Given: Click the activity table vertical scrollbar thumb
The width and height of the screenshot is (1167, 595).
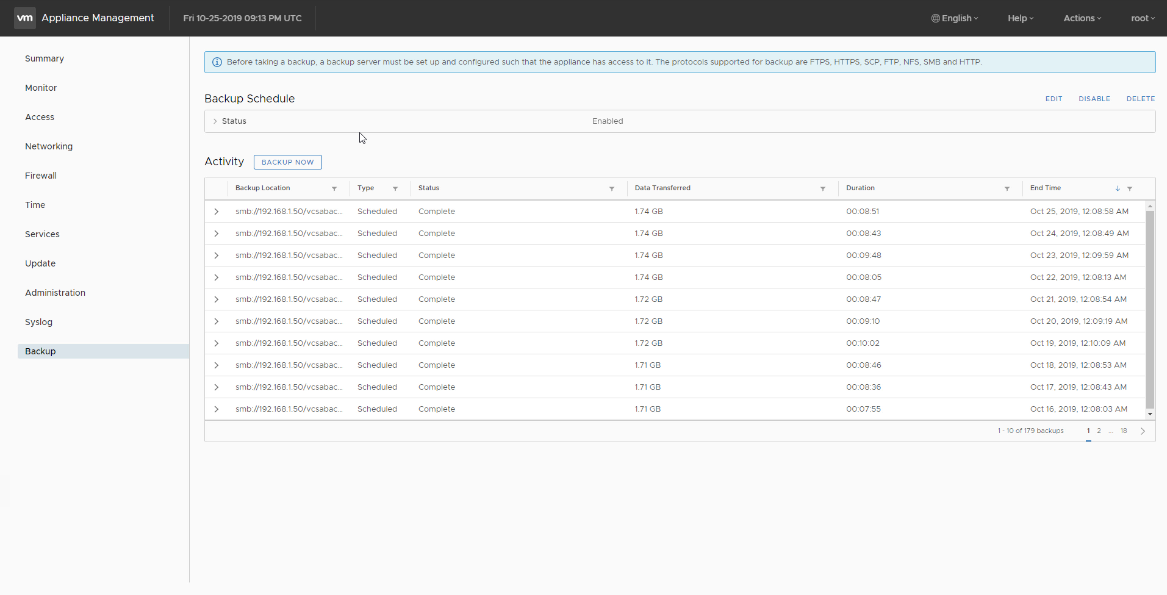Looking at the screenshot, I should pos(1150,309).
